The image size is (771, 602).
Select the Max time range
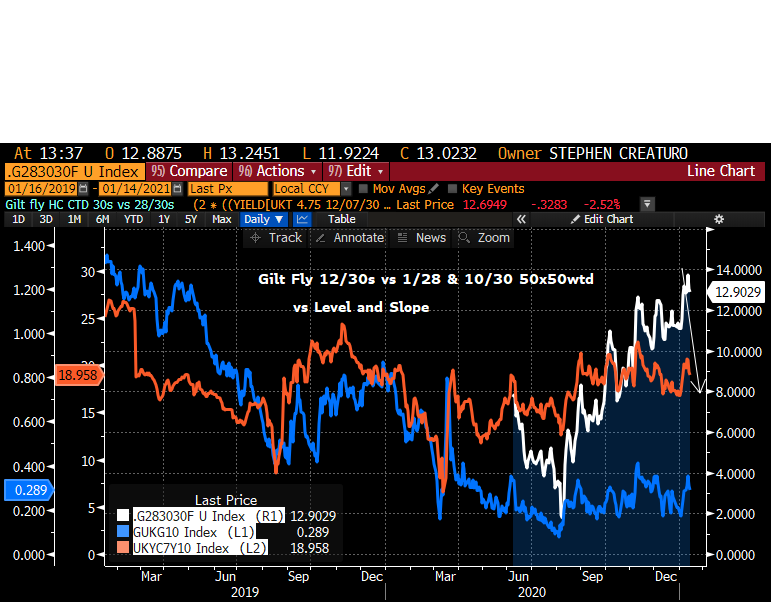tap(221, 219)
